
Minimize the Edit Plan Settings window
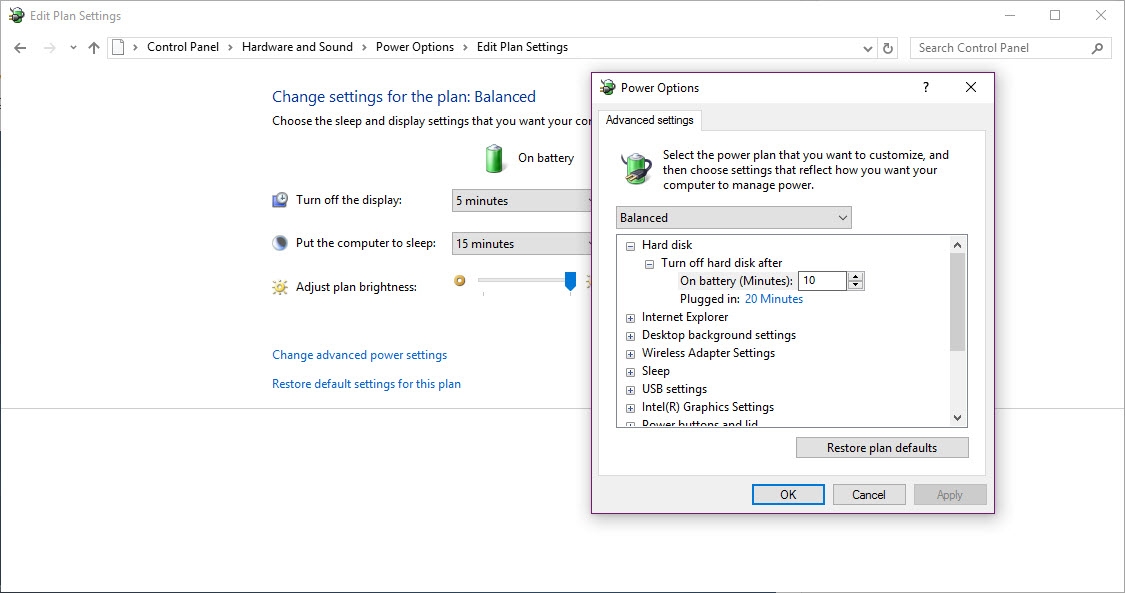1010,15
